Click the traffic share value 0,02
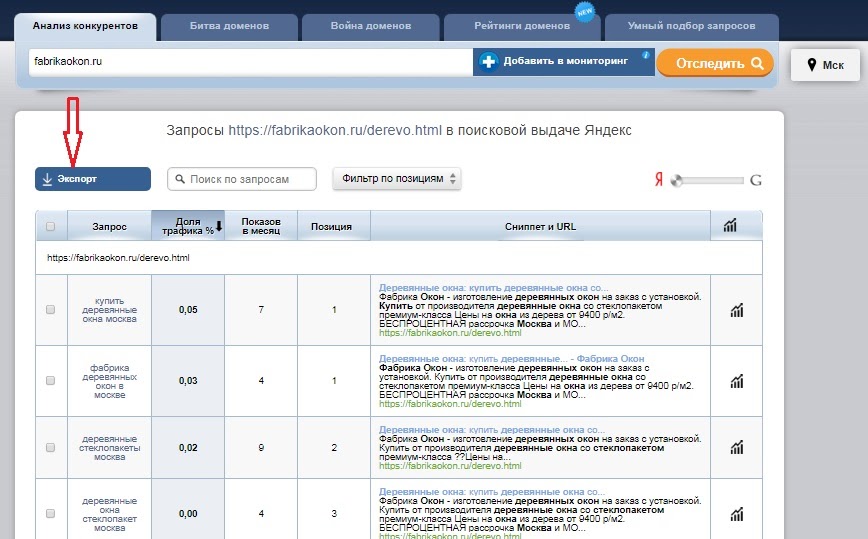 click(188, 448)
